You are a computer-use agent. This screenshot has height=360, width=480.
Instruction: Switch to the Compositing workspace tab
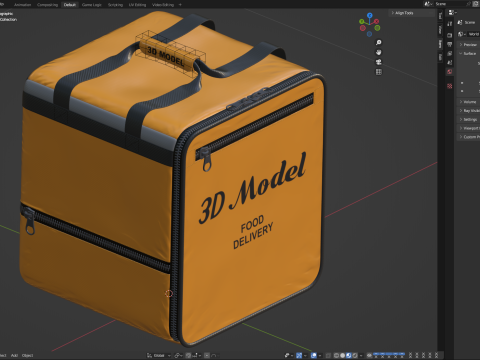[47, 5]
